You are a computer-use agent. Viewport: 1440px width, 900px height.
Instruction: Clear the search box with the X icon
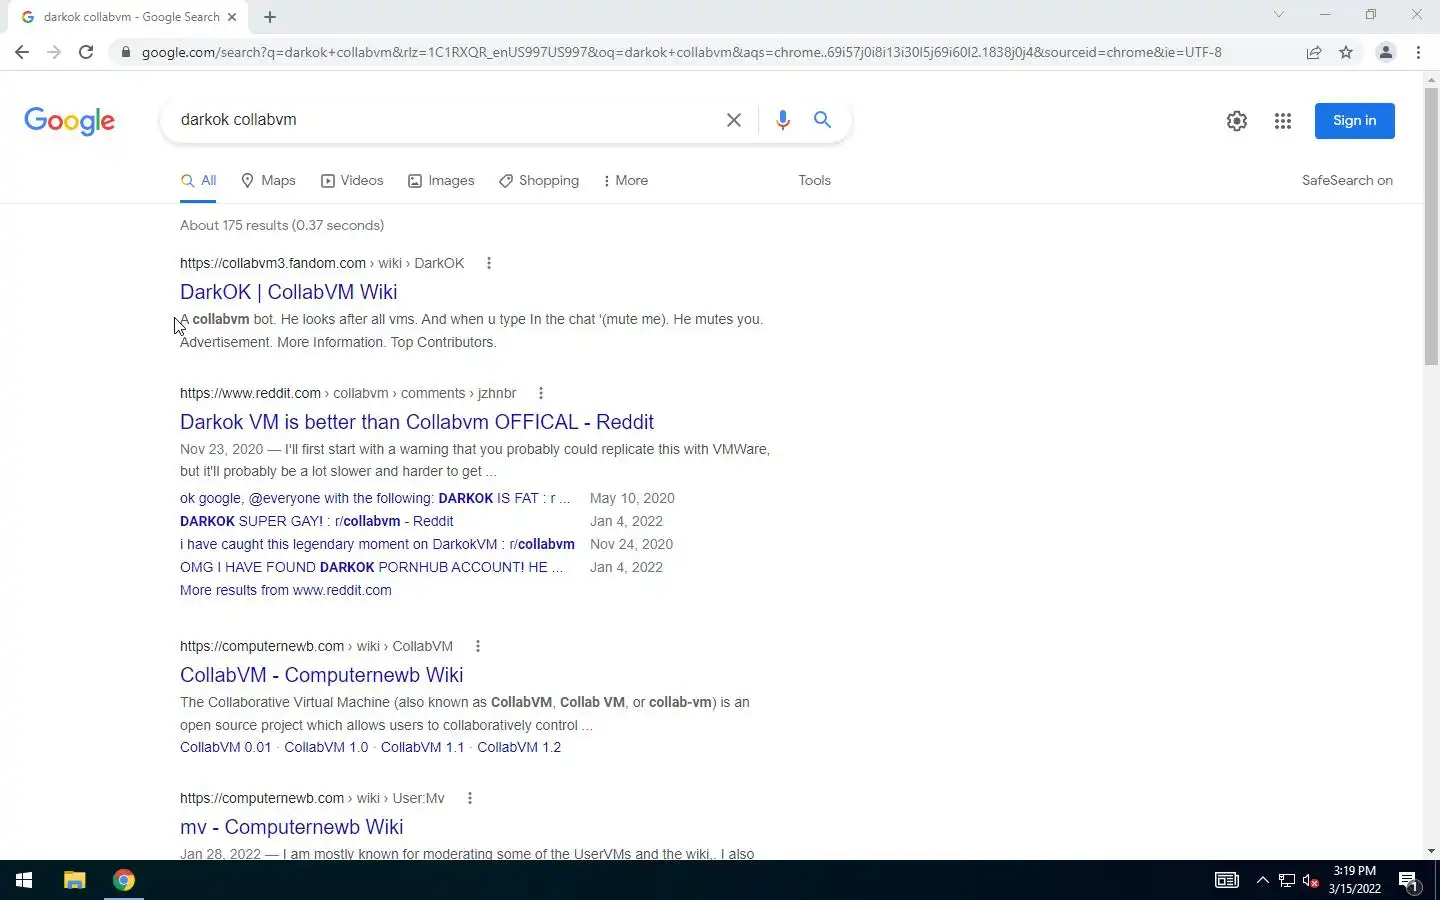pyautogui.click(x=734, y=120)
